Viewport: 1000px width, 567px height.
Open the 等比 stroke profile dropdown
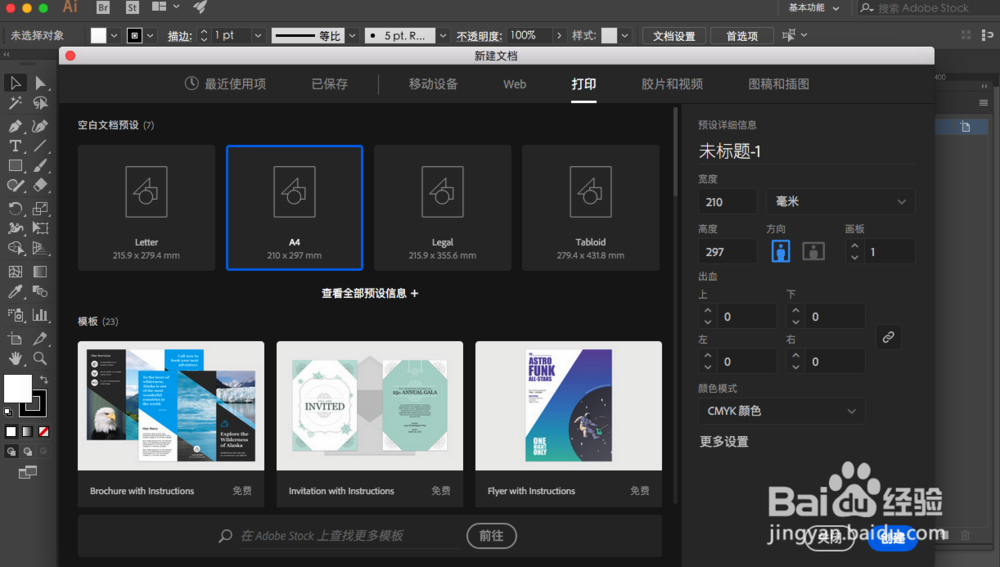[351, 36]
